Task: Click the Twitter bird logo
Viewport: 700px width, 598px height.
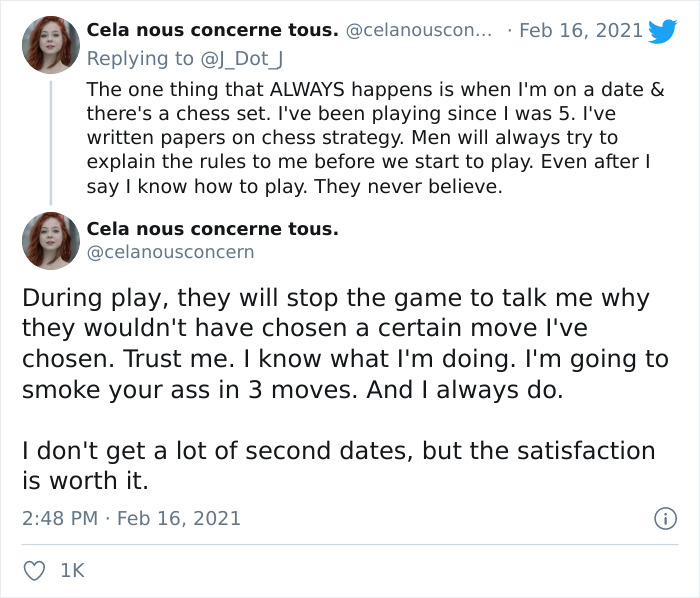Action: pos(662,31)
